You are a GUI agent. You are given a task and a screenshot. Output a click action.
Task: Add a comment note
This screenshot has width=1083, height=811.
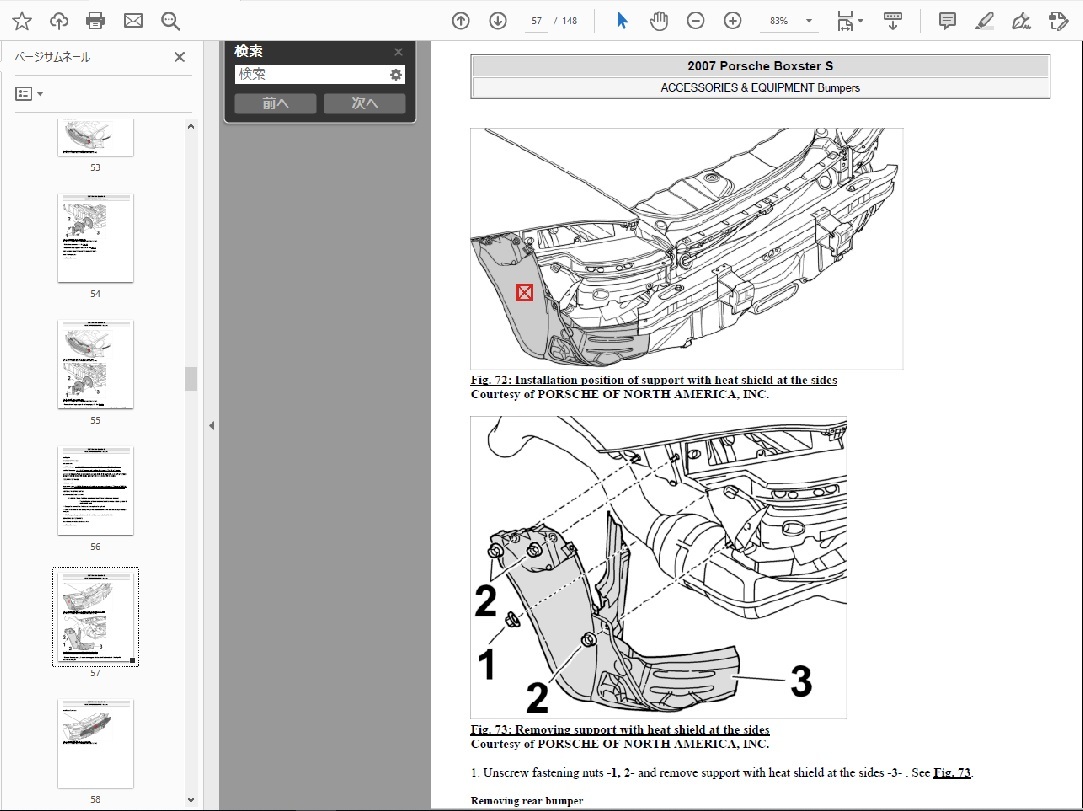(947, 21)
